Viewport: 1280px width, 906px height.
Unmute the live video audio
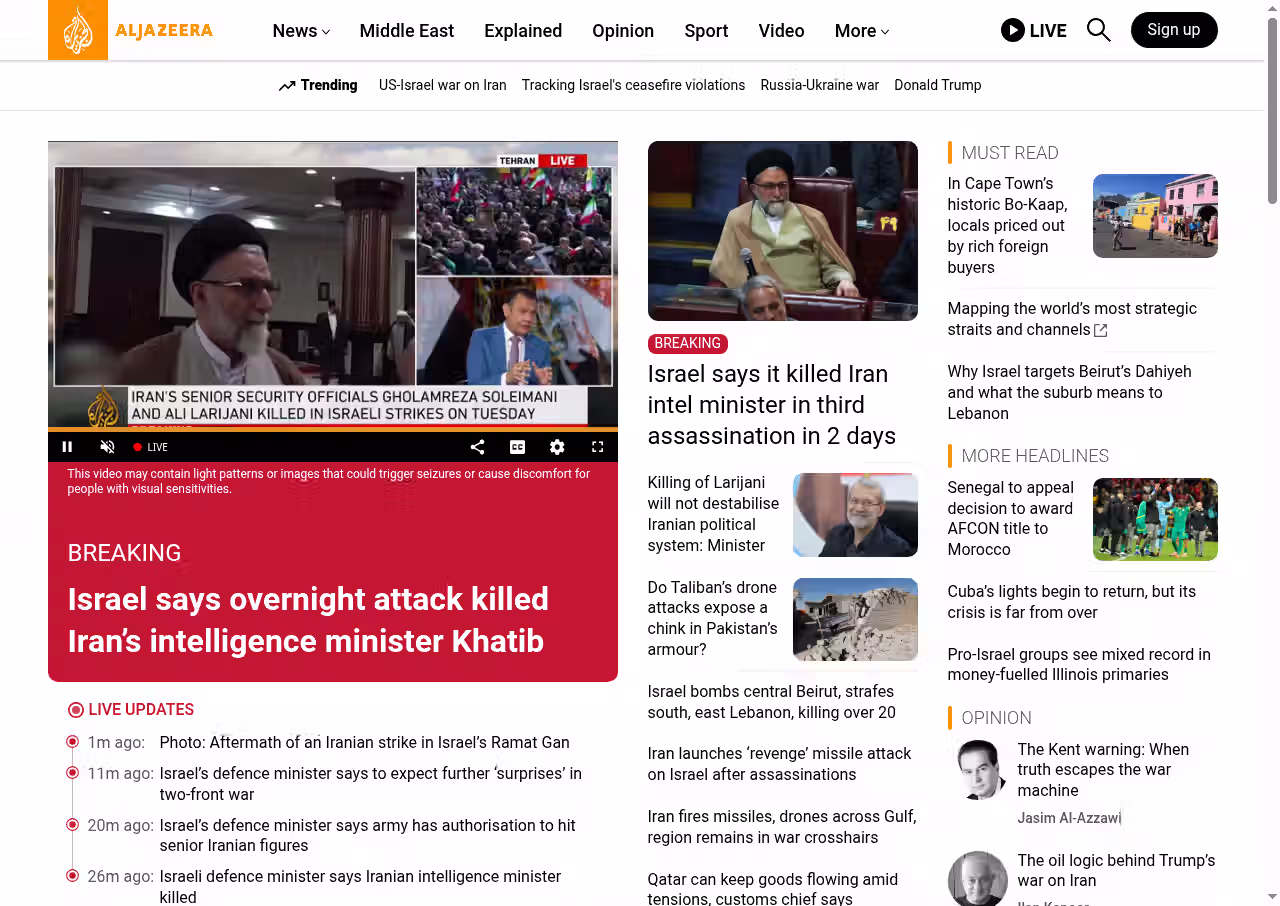click(108, 447)
